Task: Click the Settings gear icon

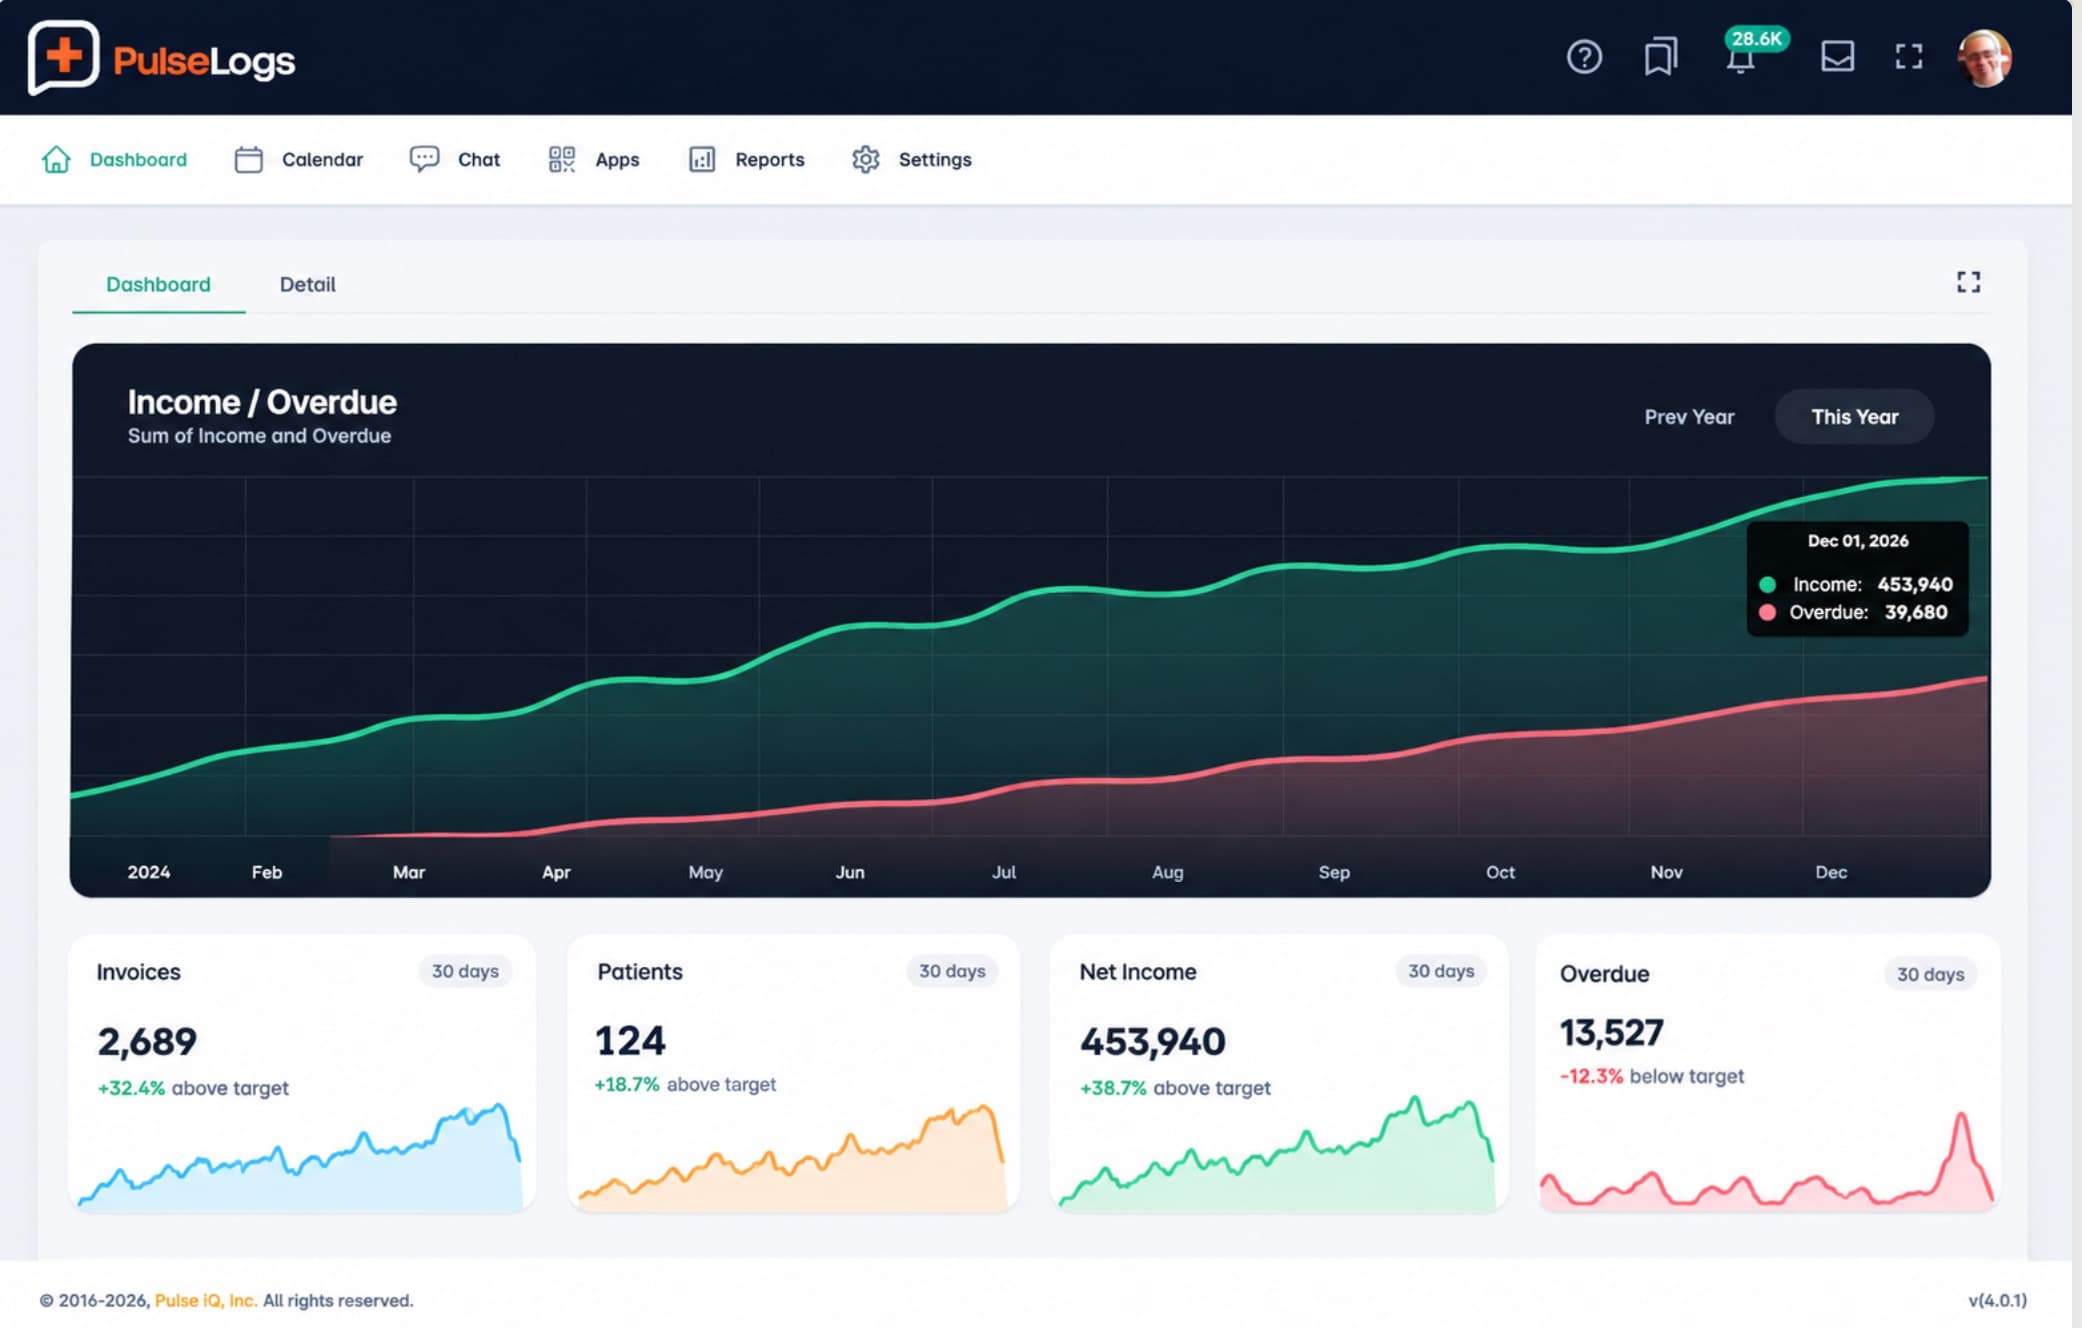Action: (866, 159)
